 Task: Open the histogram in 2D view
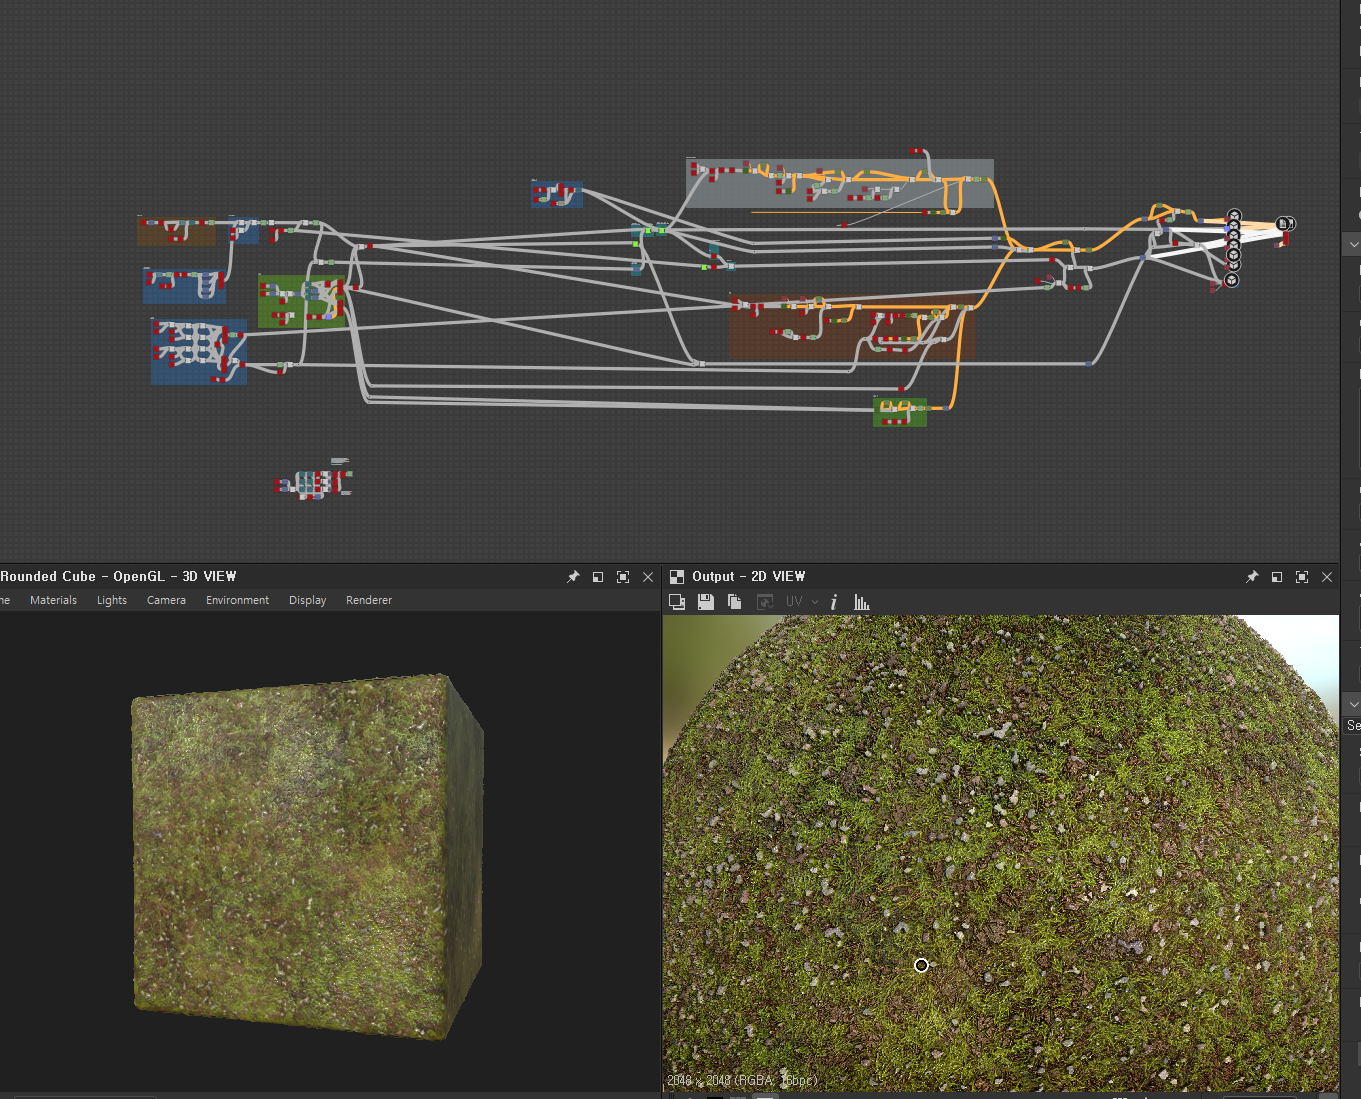[862, 602]
